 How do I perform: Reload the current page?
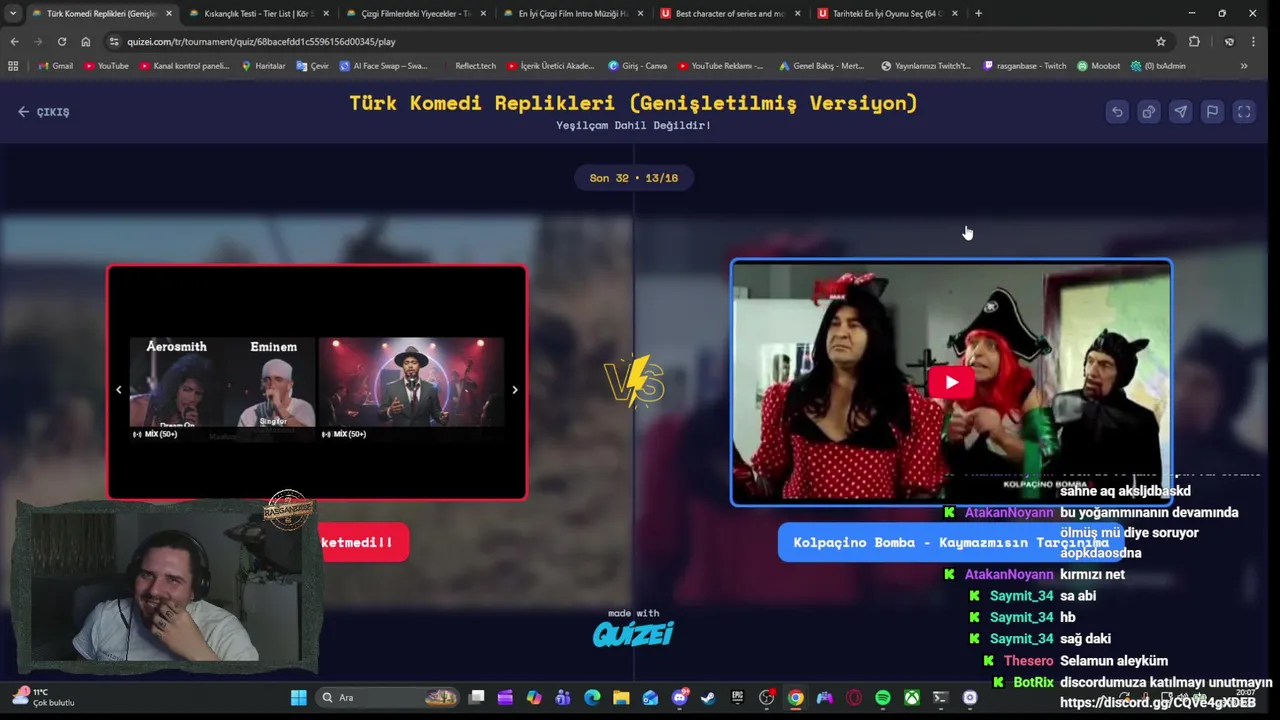[62, 41]
